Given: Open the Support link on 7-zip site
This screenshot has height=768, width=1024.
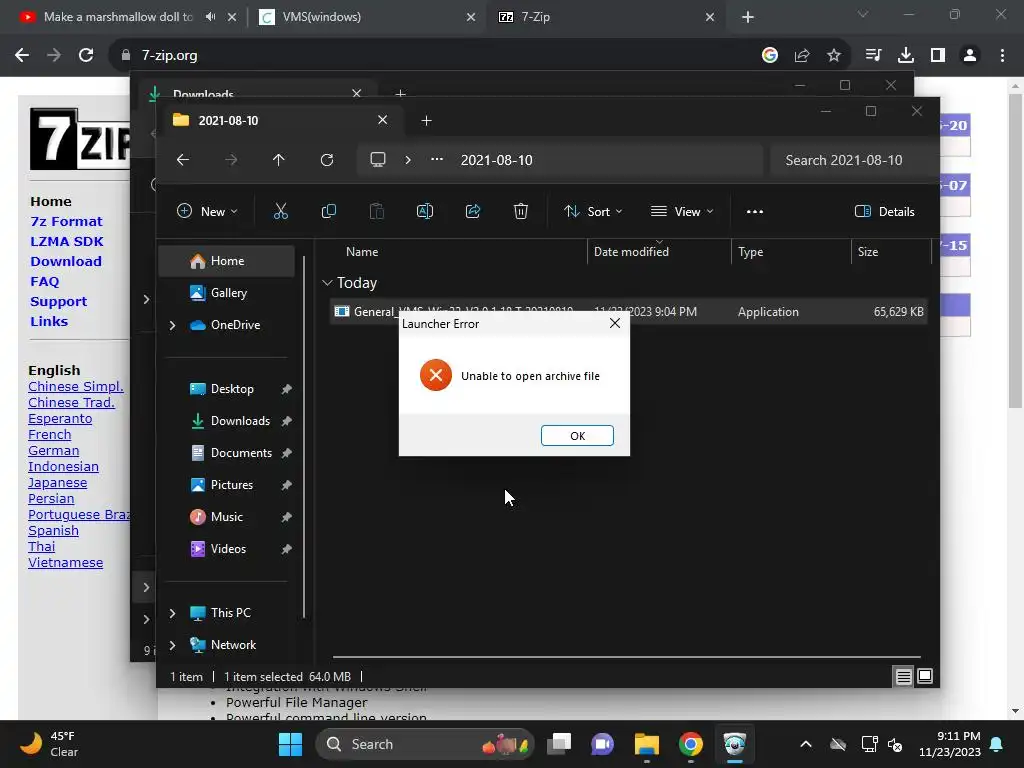Looking at the screenshot, I should pos(58,302).
